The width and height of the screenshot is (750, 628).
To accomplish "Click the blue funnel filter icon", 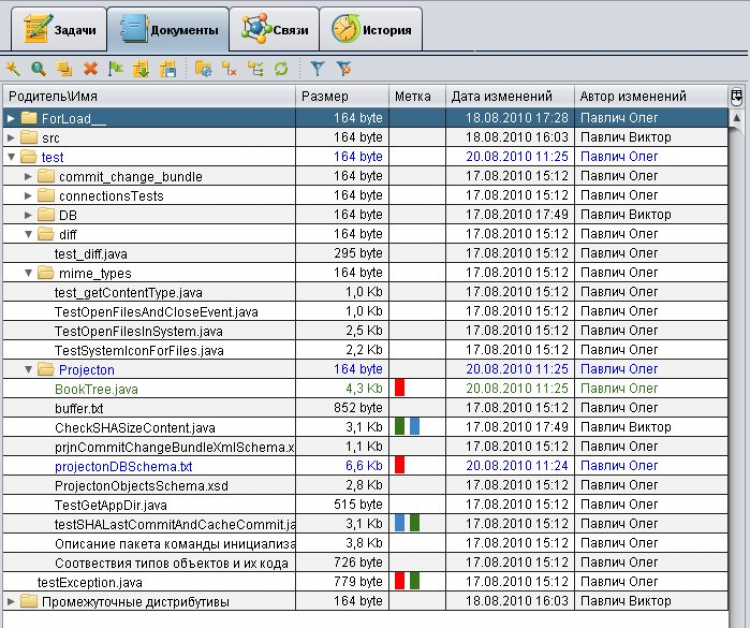I will (x=317, y=68).
